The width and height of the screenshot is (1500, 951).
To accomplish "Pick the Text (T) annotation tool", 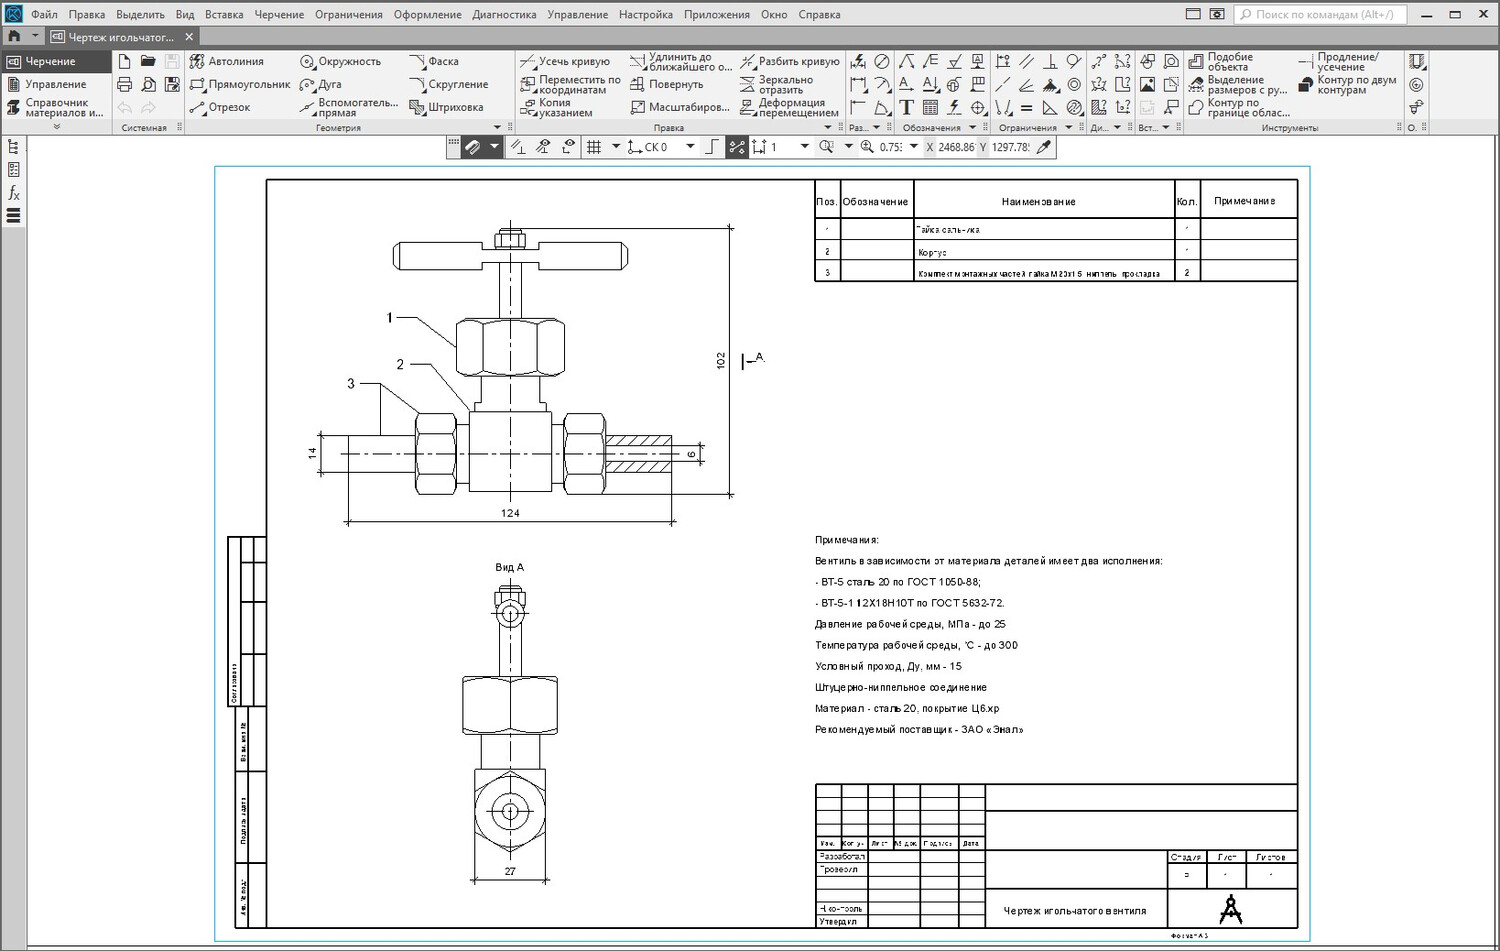I will (x=906, y=108).
